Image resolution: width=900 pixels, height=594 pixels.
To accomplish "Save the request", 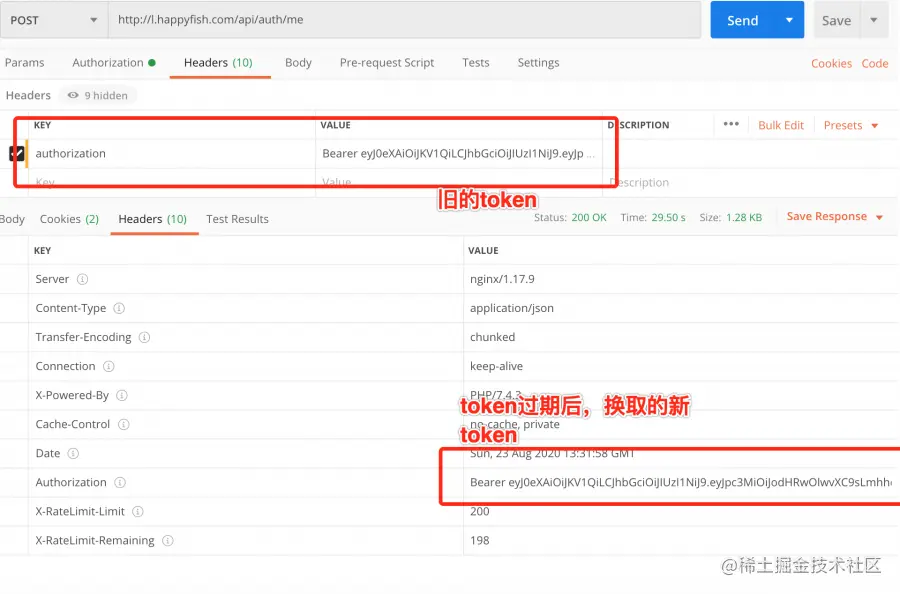I will coord(836,21).
